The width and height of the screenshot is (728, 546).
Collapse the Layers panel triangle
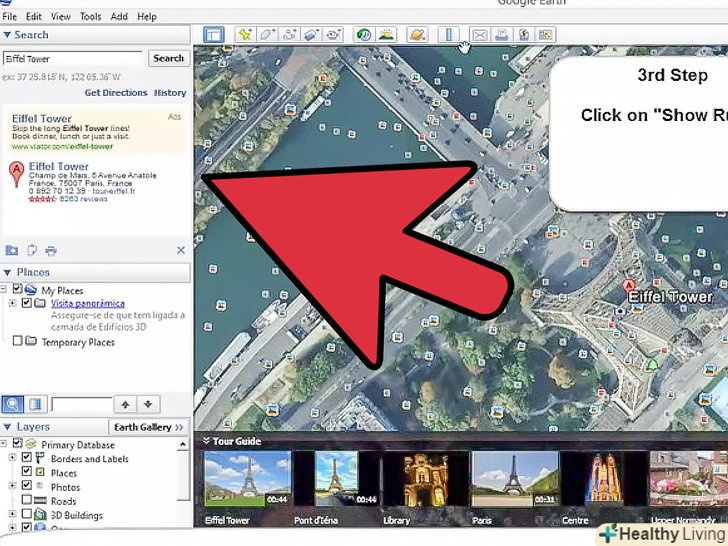pos(7,427)
